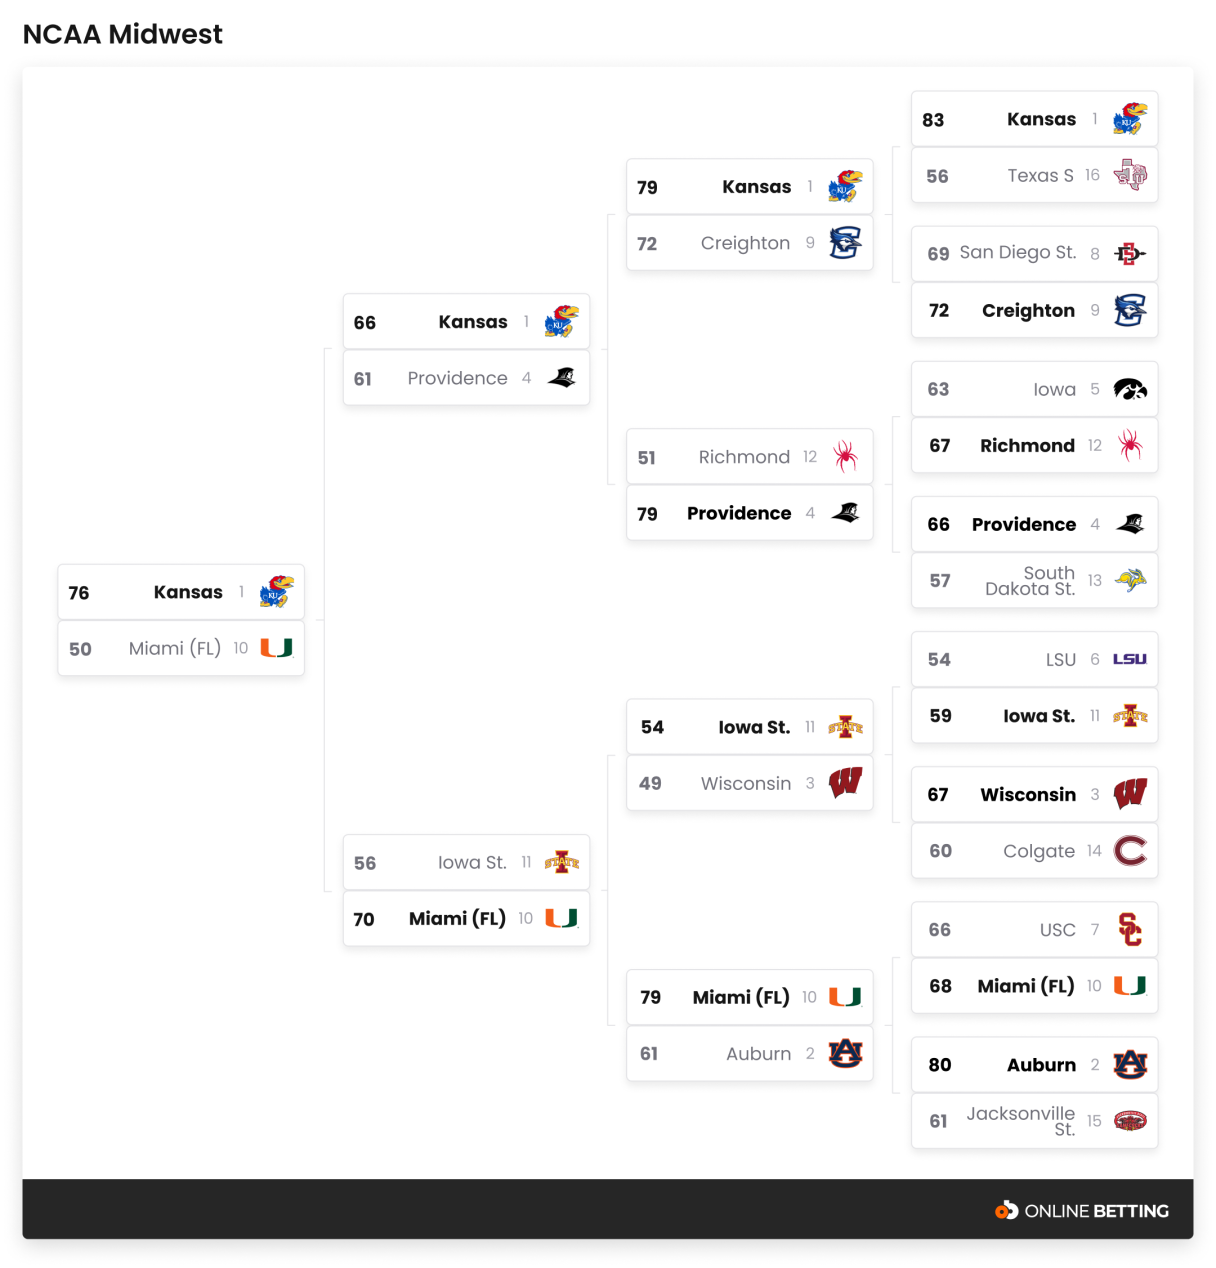Click the South Dakota St. jackrabbit logo
This screenshot has width=1216, height=1268.
(x=1130, y=580)
